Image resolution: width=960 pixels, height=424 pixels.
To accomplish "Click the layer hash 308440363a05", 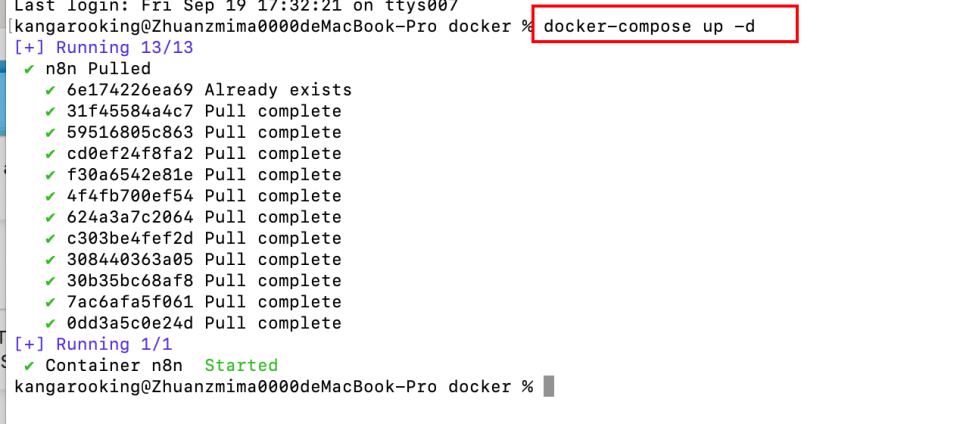I will point(130,260).
